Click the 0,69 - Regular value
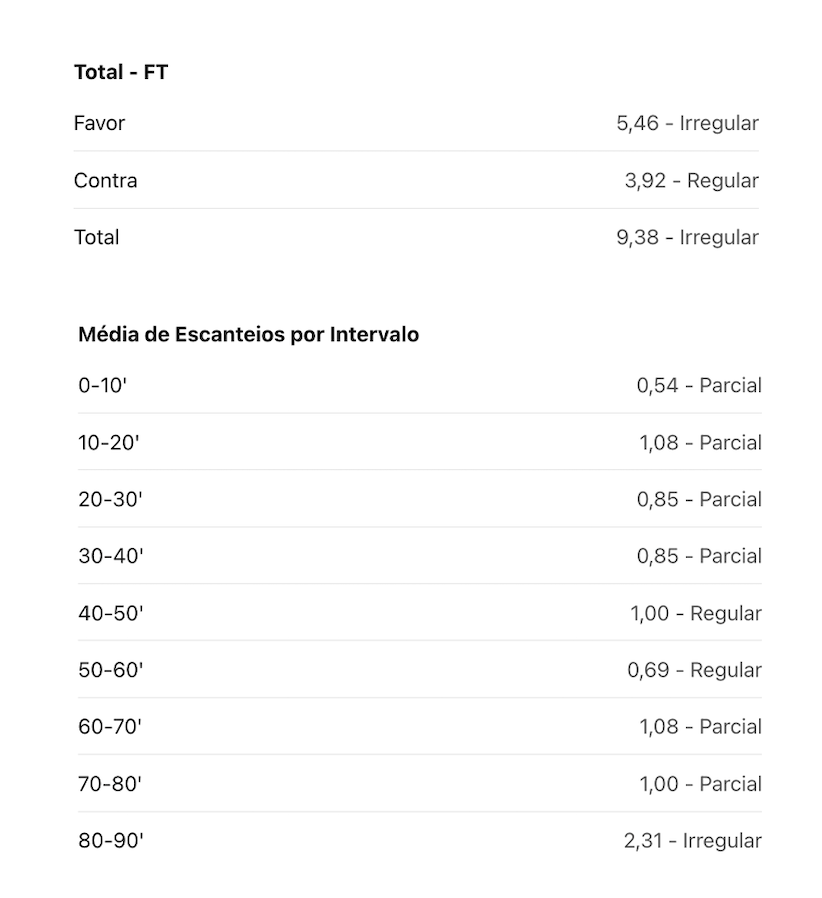Screen dimensions: 822x898 click(x=694, y=670)
